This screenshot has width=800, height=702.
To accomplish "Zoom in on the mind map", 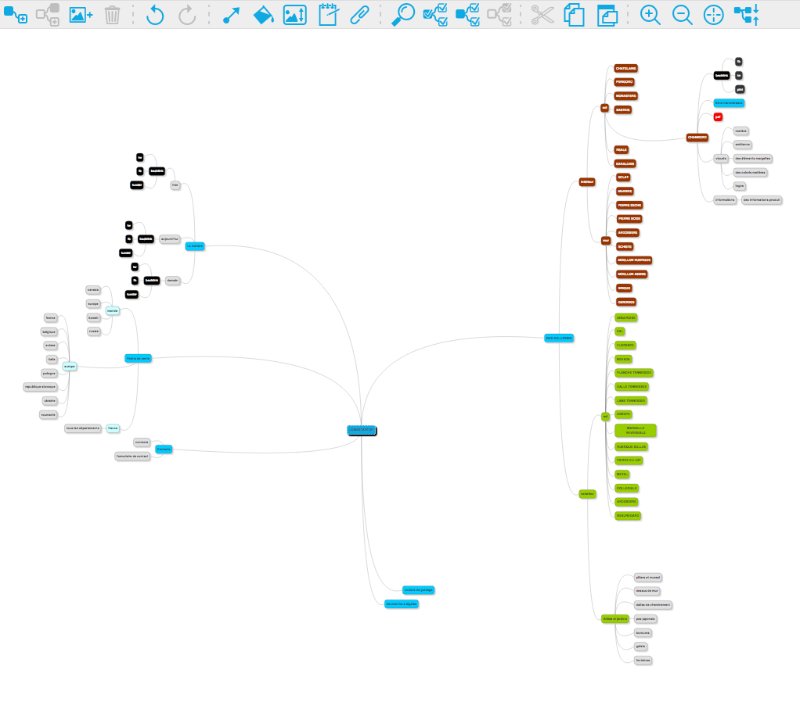I will coord(650,15).
